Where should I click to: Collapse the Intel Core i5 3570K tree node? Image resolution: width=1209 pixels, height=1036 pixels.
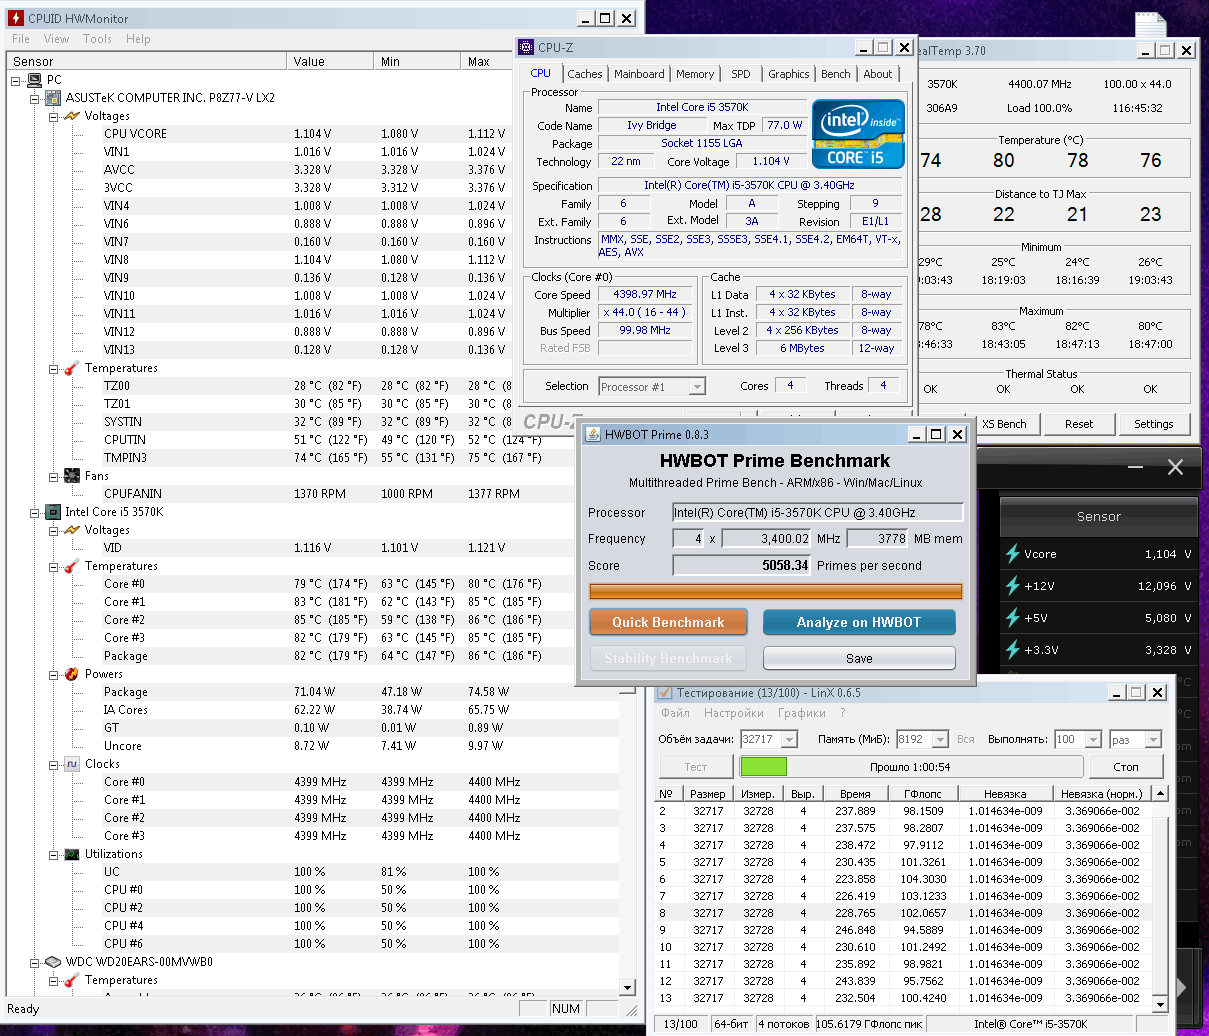pyautogui.click(x=35, y=512)
